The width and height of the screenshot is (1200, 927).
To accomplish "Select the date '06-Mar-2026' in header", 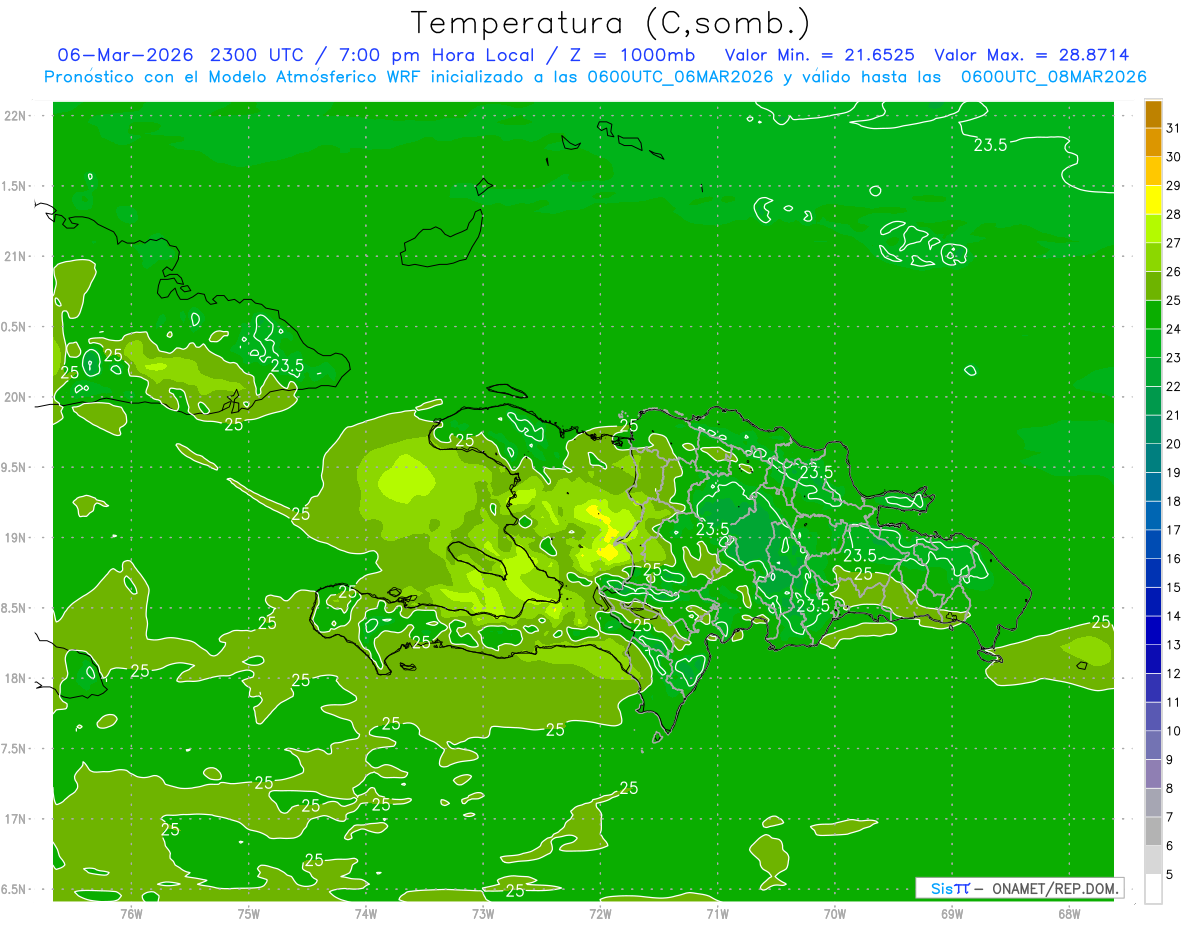I will click(126, 55).
